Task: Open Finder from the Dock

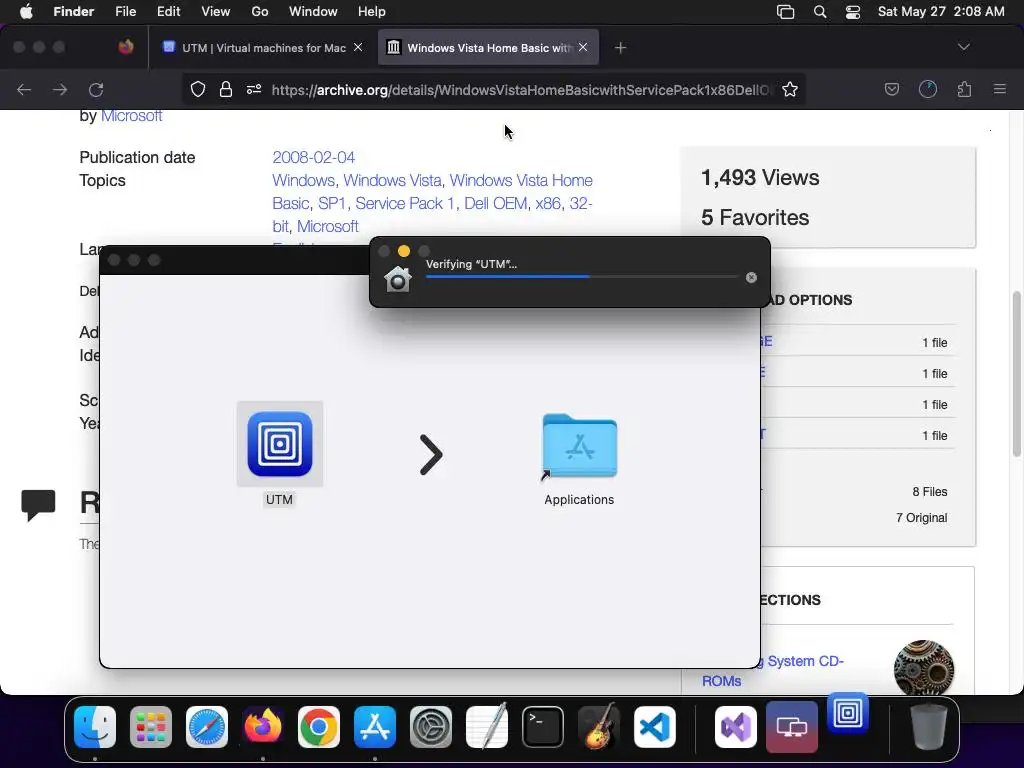Action: 95,727
